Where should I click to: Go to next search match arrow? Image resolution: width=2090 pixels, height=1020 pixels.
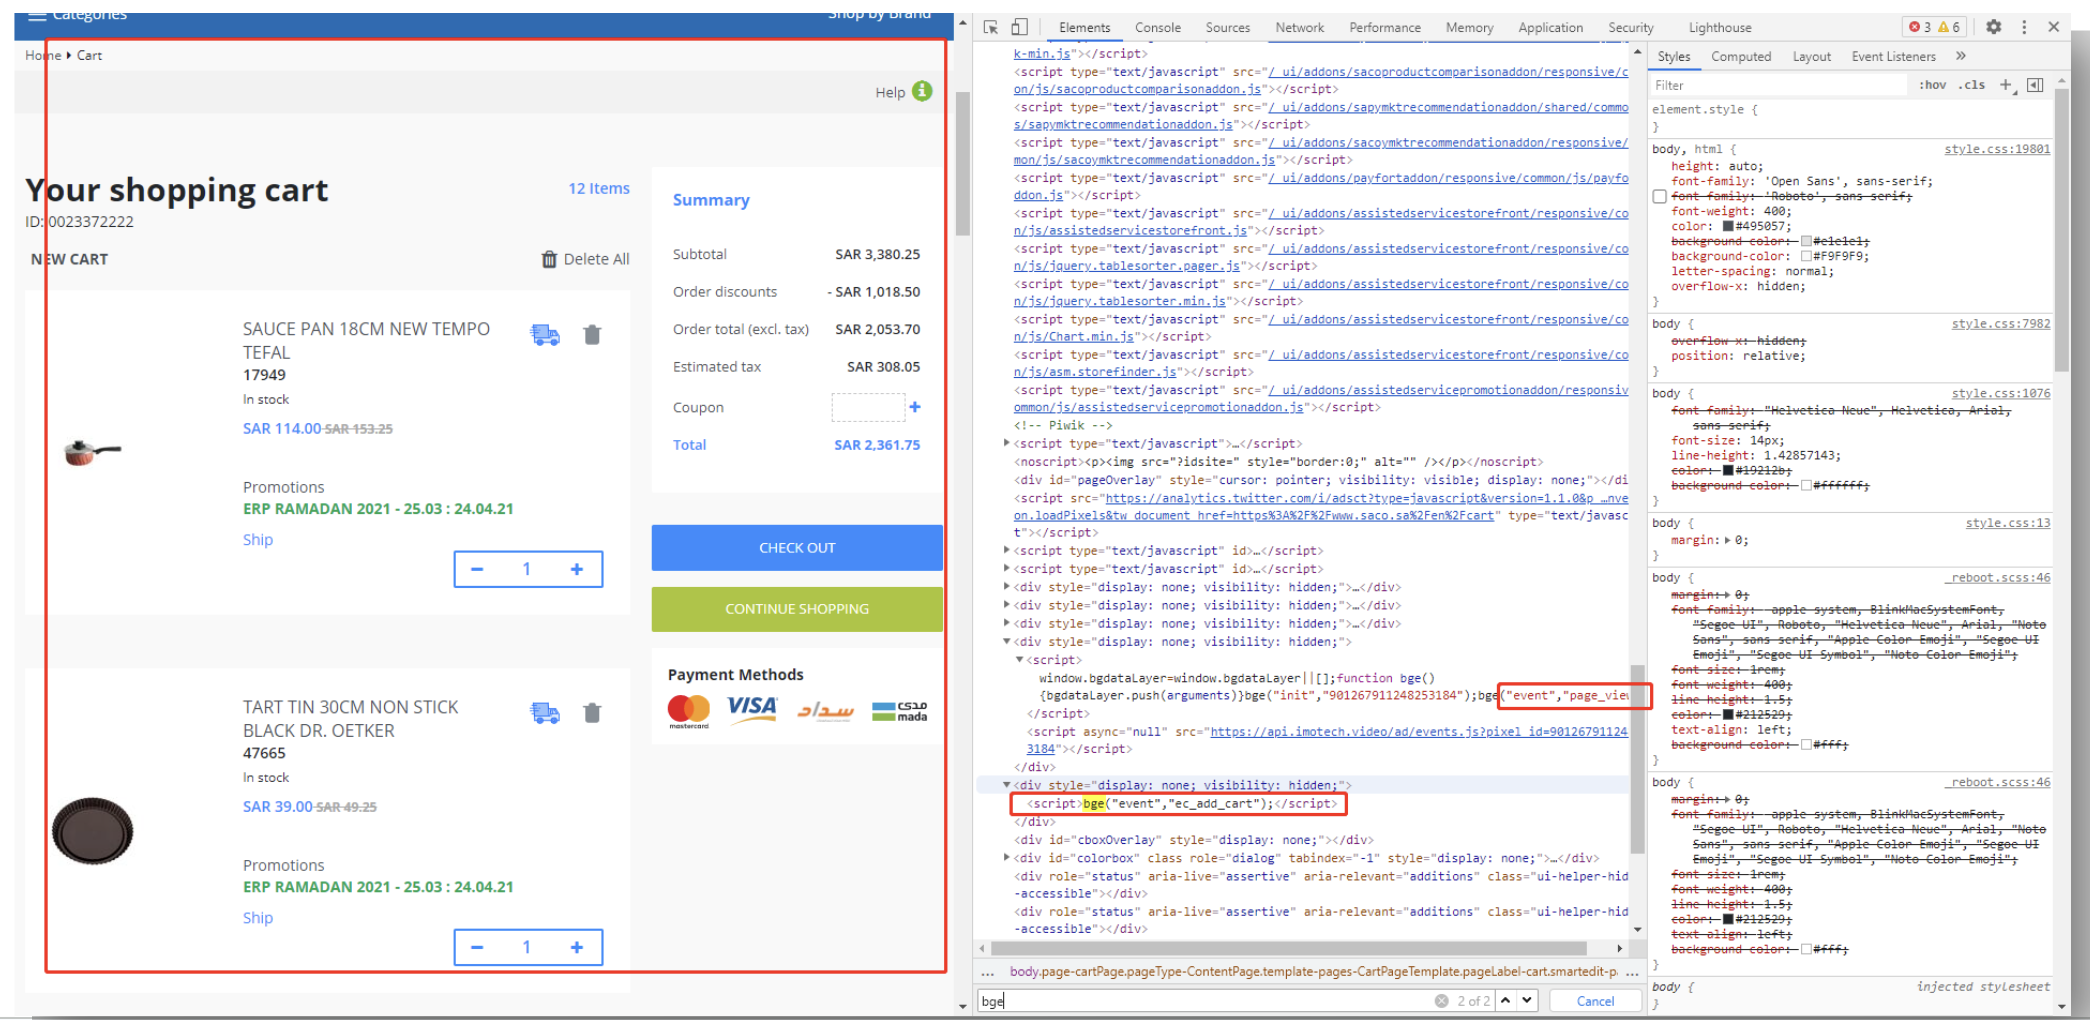pos(1527,1000)
